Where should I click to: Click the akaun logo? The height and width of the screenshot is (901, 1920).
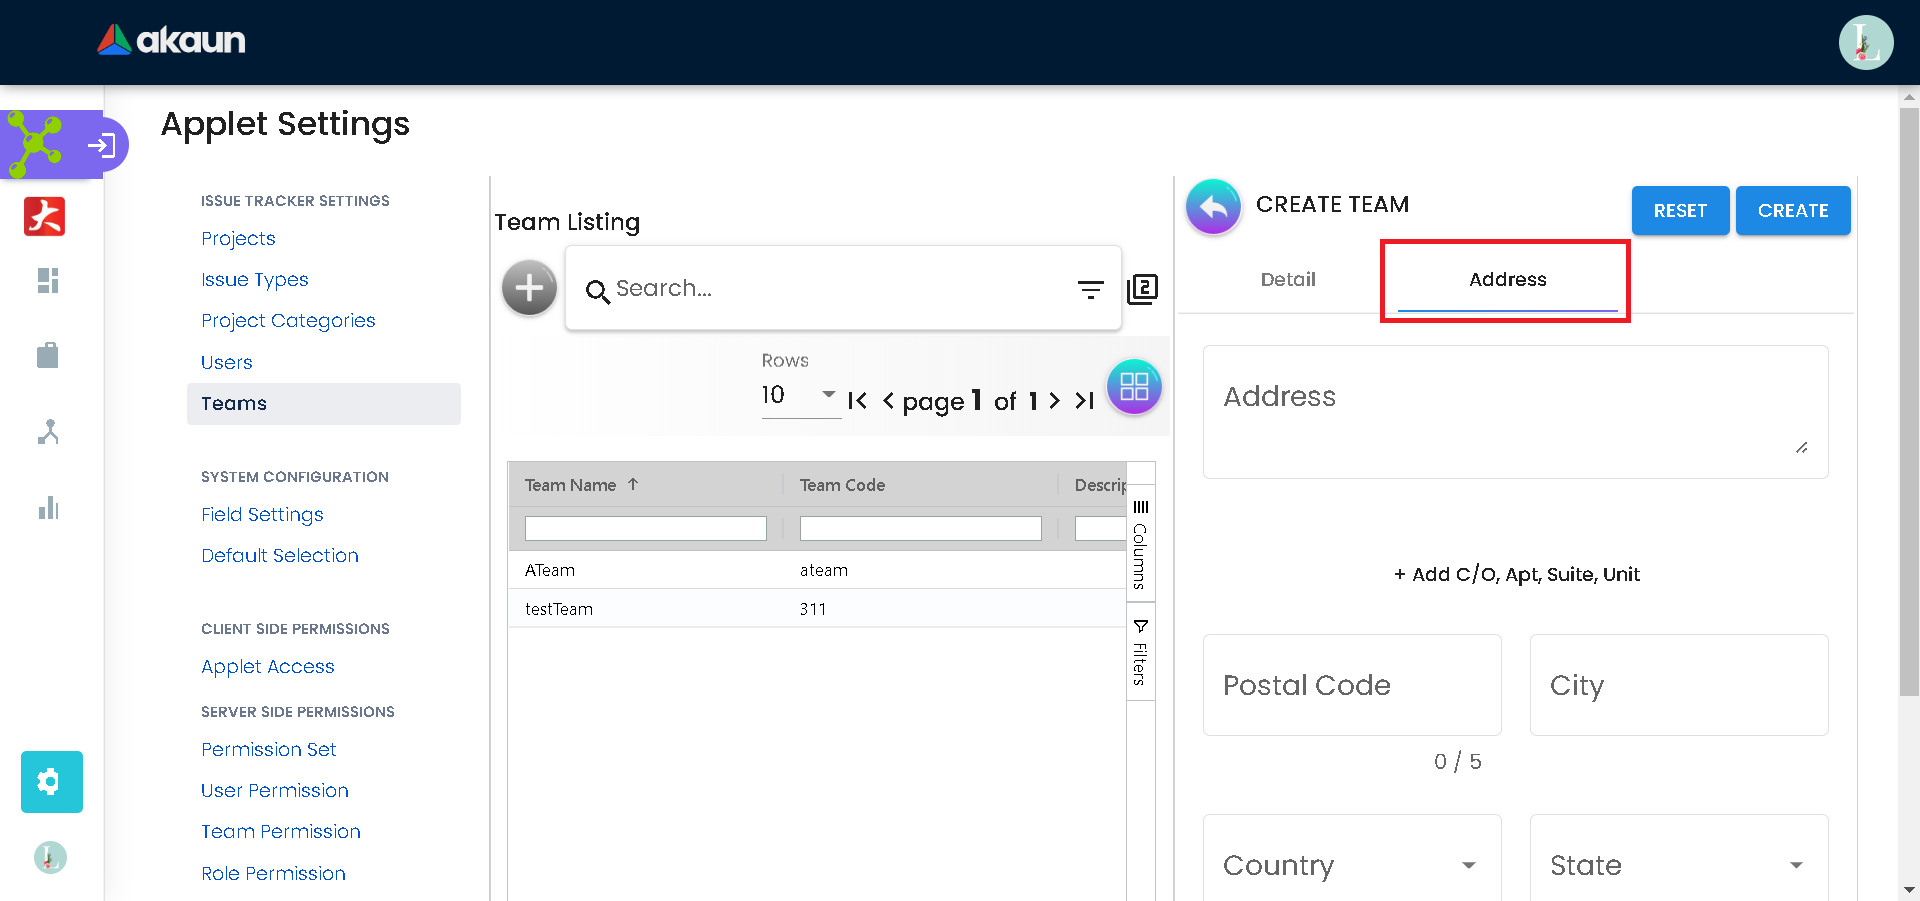(171, 40)
